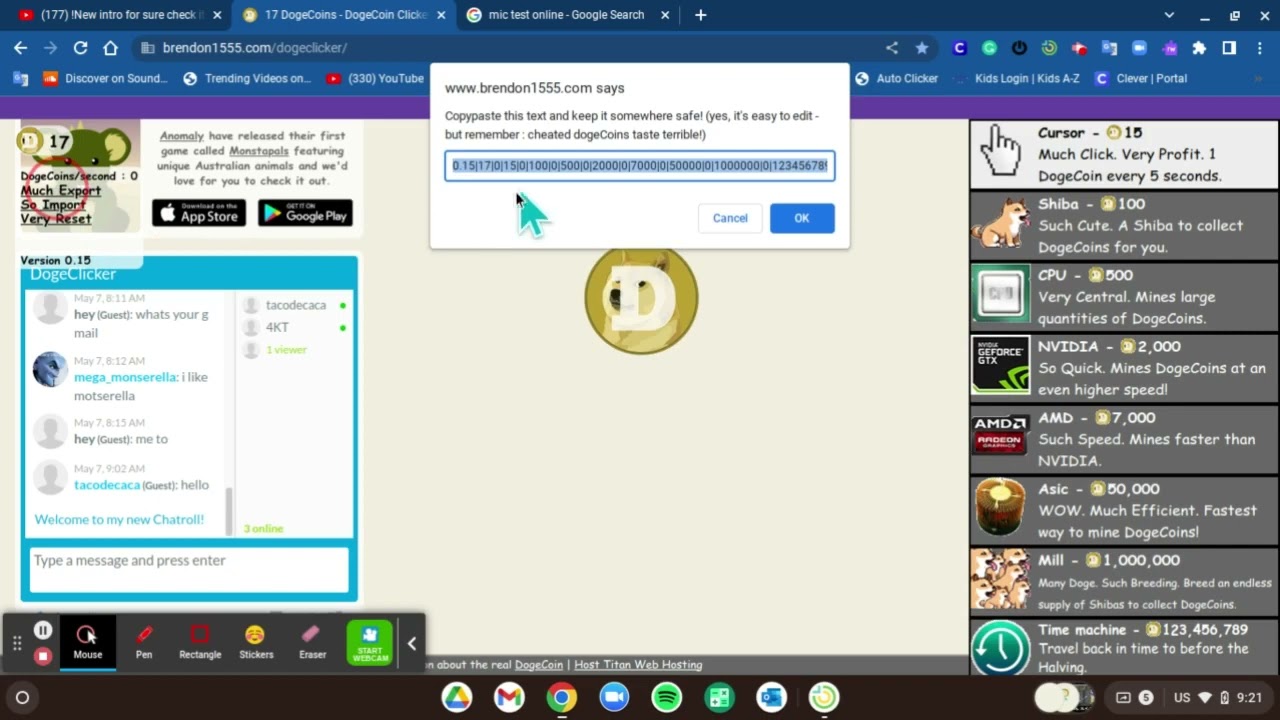Screen dimensions: 1280x720
Task: Open system tray clock 9:21
Action: click(1249, 697)
